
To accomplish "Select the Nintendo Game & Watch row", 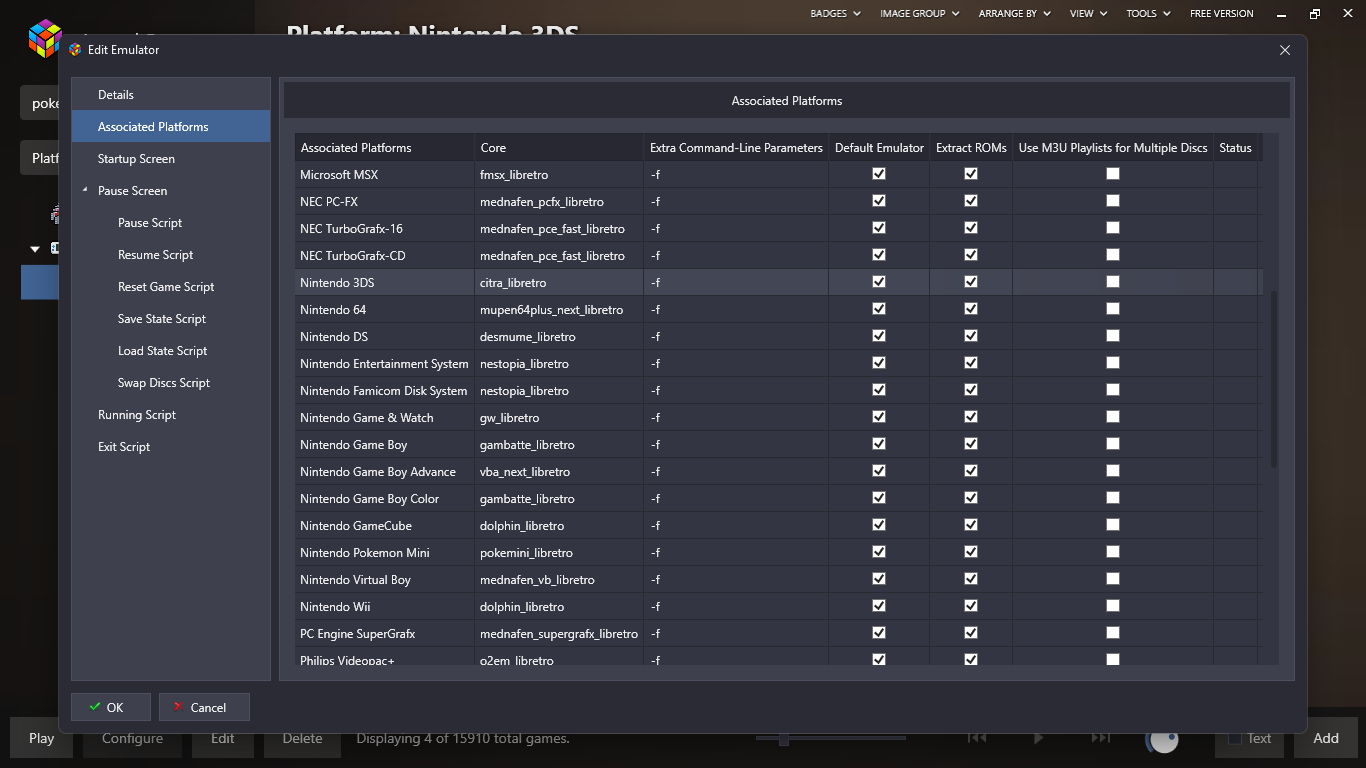I will (x=778, y=417).
